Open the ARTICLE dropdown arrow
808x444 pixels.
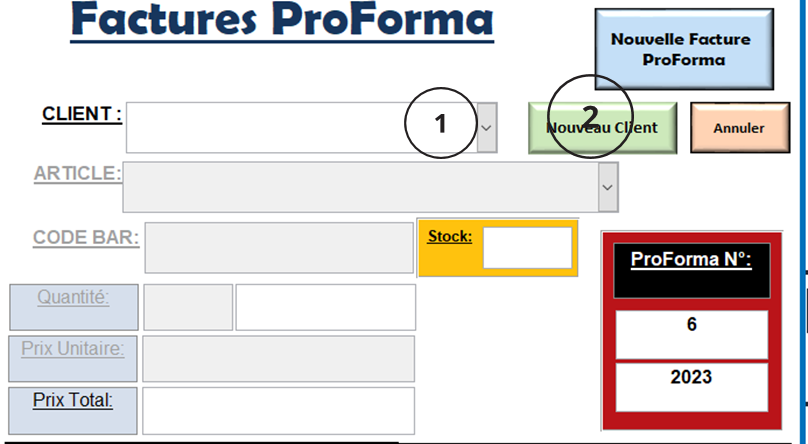(607, 187)
